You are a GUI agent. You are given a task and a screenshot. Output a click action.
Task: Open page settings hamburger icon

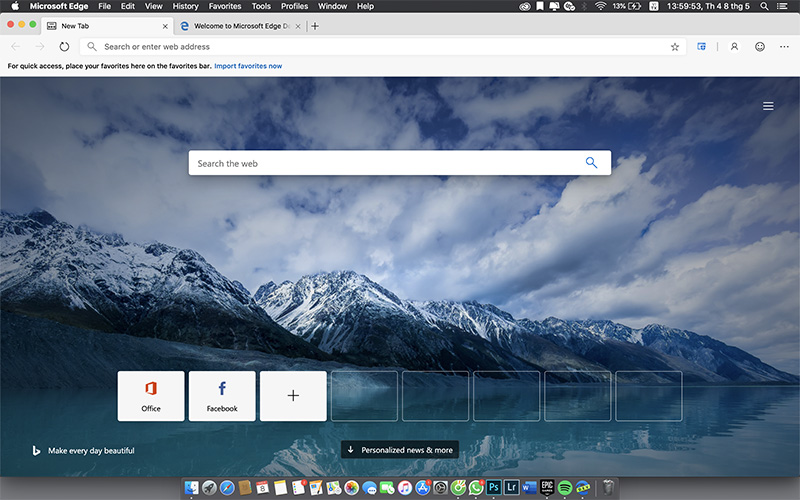coord(768,106)
